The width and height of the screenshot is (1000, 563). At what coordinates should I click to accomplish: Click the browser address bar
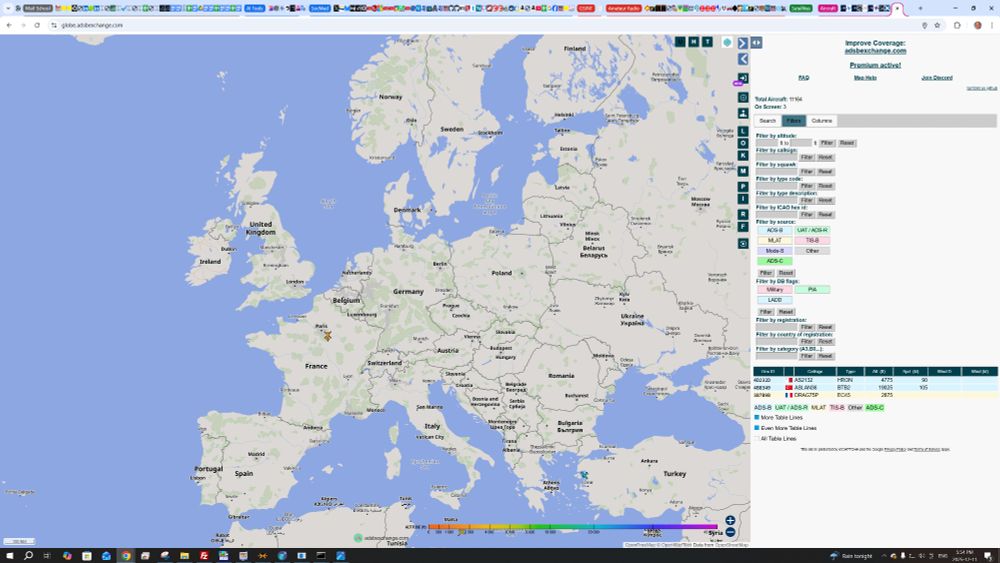click(485, 26)
